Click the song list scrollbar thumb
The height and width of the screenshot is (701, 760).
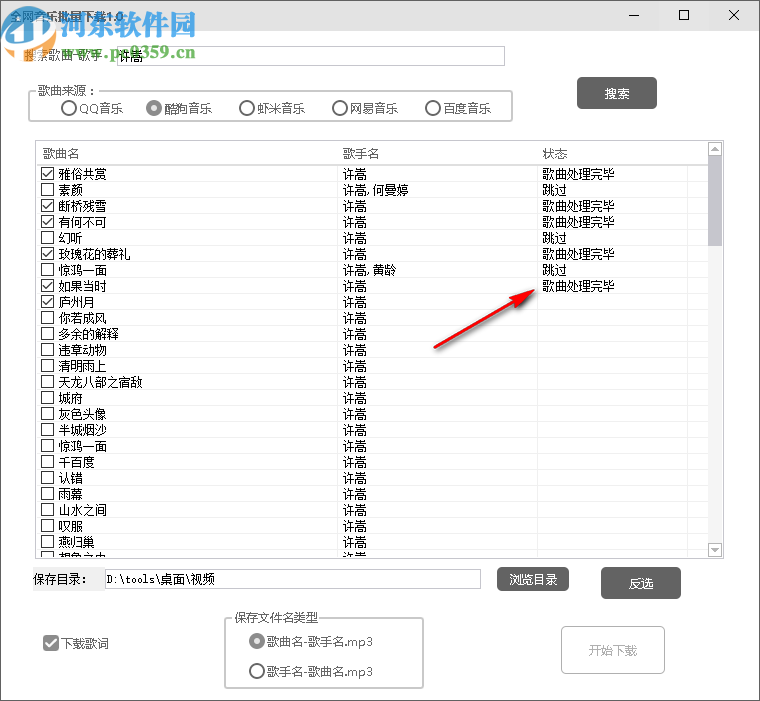pos(714,201)
